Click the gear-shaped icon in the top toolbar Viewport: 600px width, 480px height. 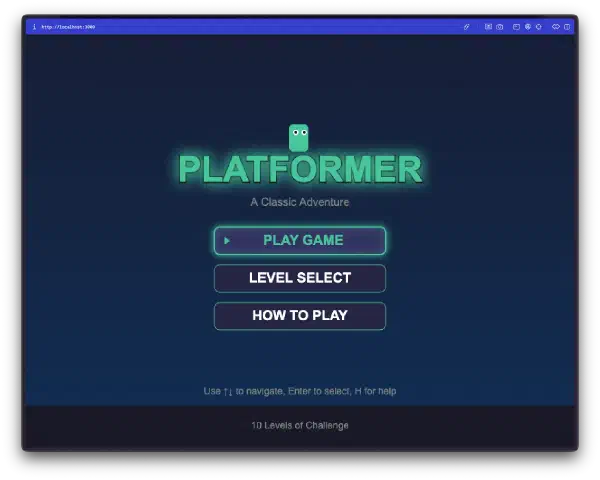(538, 27)
